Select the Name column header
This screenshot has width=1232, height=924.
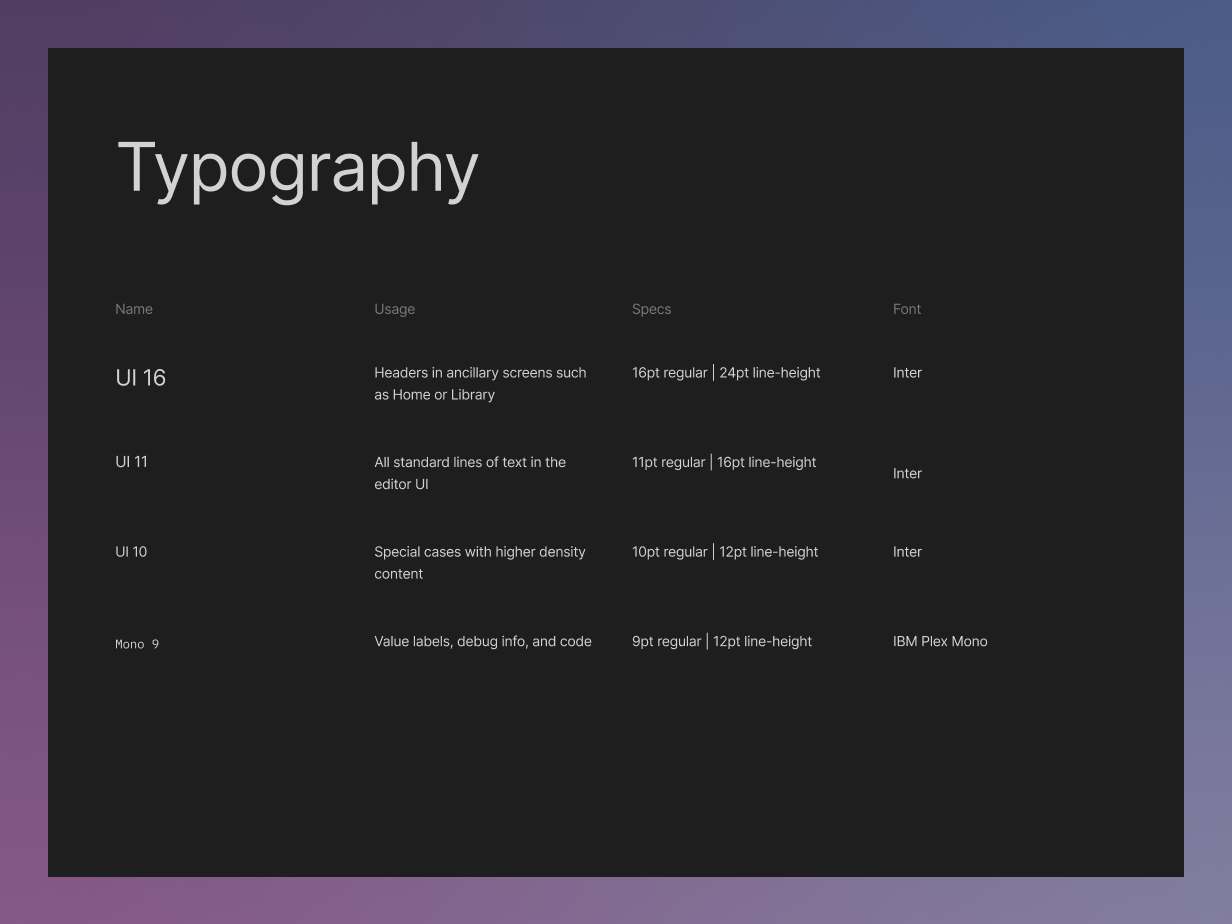134,309
